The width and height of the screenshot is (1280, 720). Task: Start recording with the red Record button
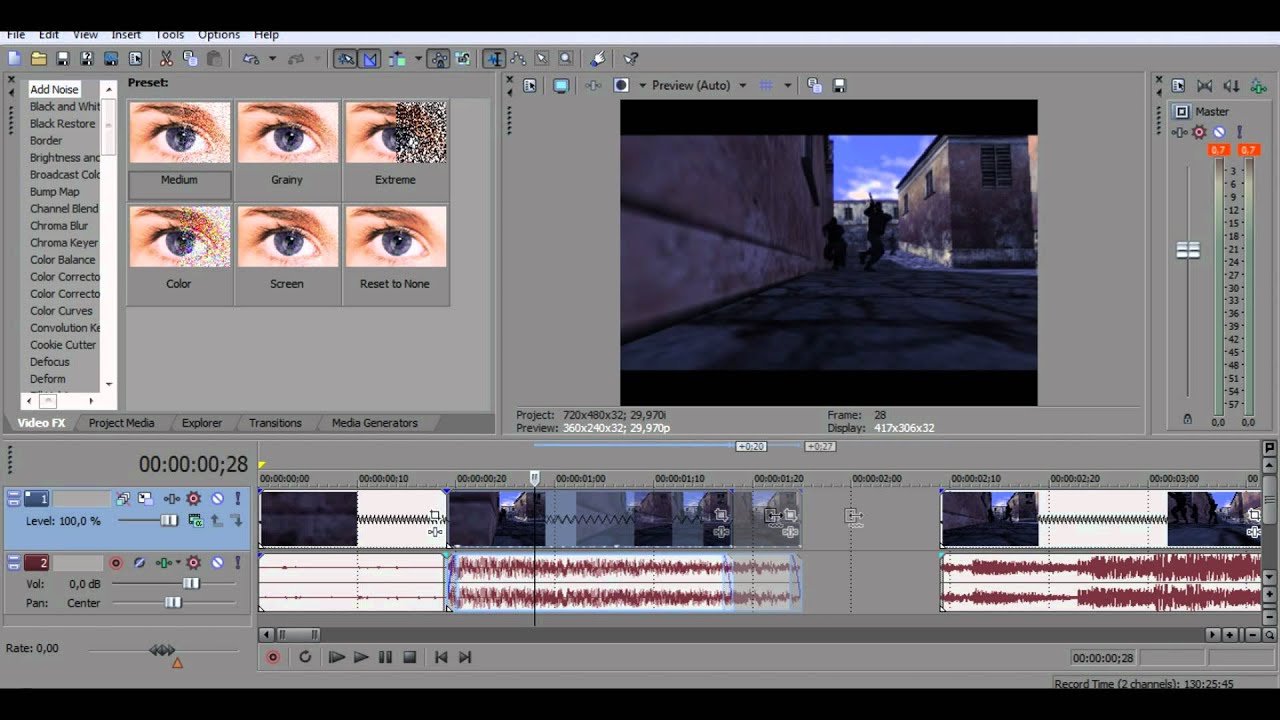[x=273, y=657]
